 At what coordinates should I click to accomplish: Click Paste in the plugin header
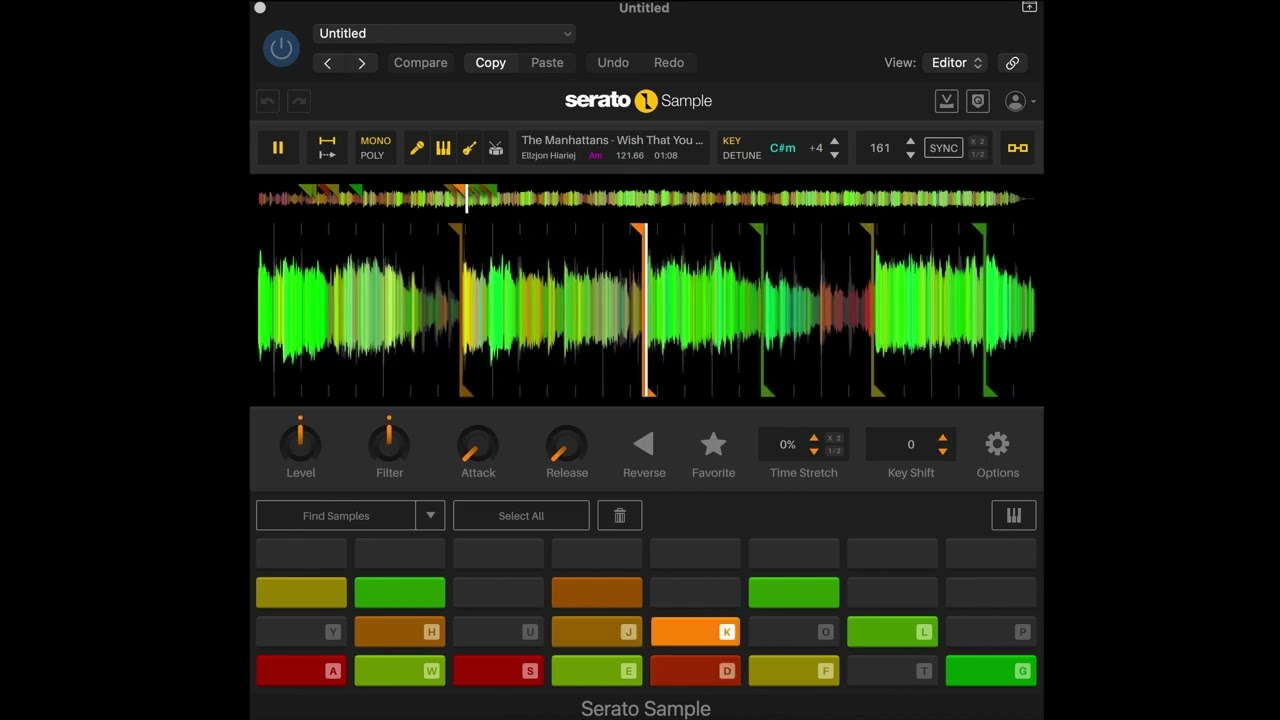click(547, 62)
